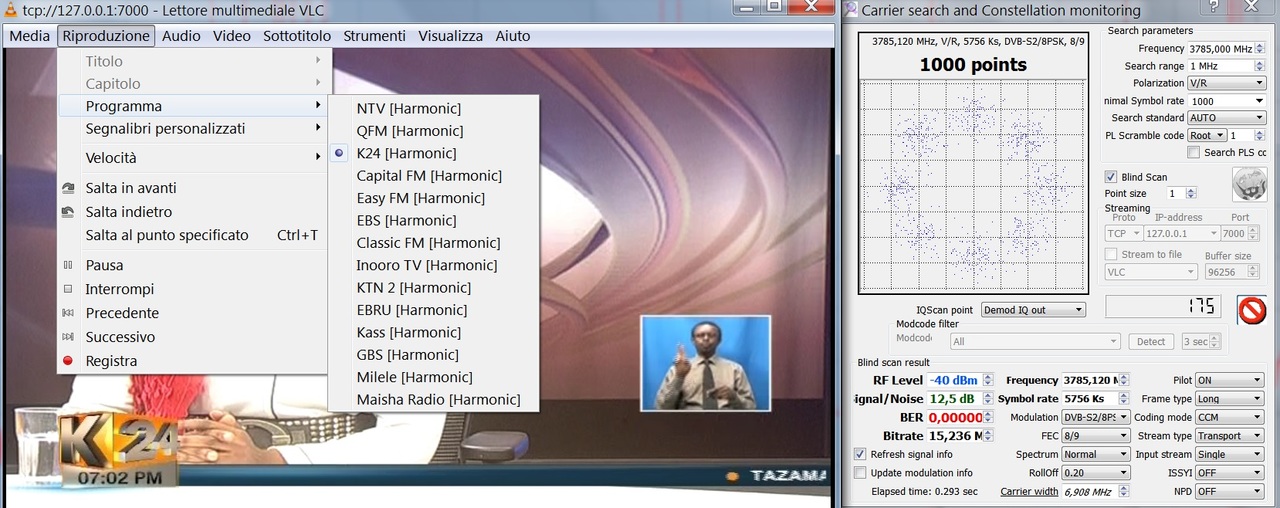Choose Segnalibri personalizzati submenu
Image resolution: width=1280 pixels, height=508 pixels.
[192, 128]
